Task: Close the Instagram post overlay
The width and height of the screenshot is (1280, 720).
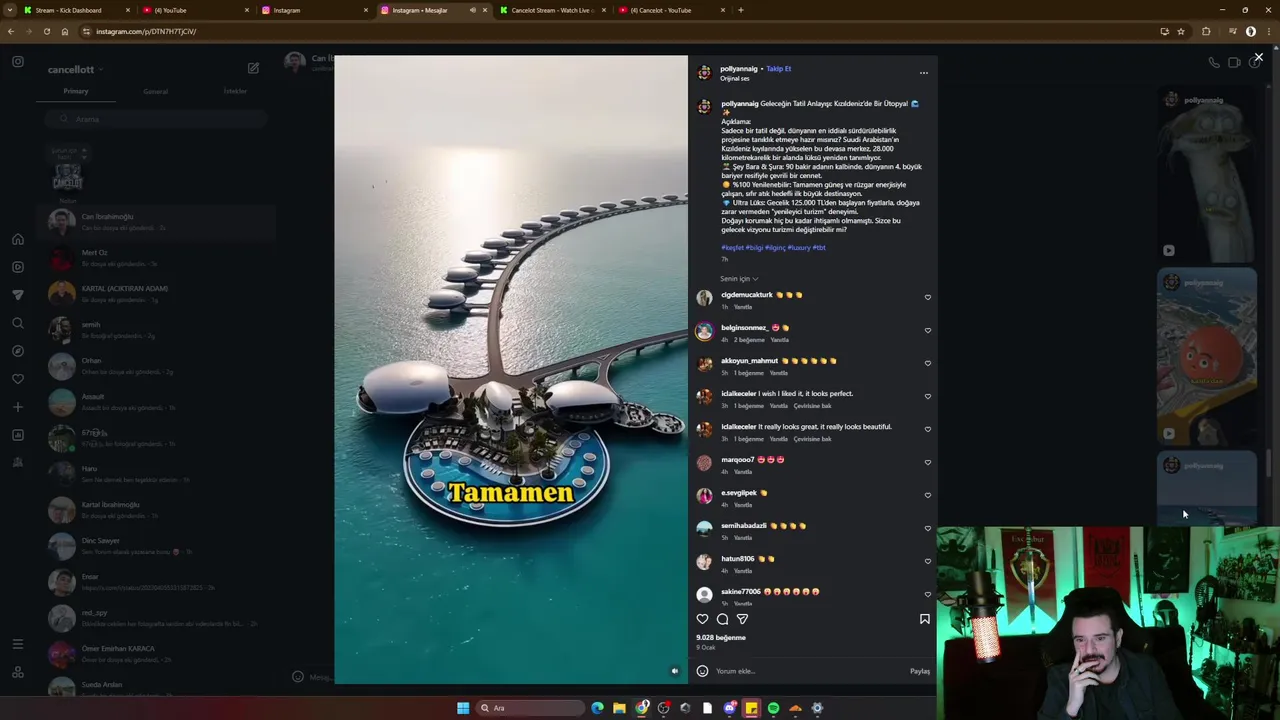Action: click(x=1258, y=58)
